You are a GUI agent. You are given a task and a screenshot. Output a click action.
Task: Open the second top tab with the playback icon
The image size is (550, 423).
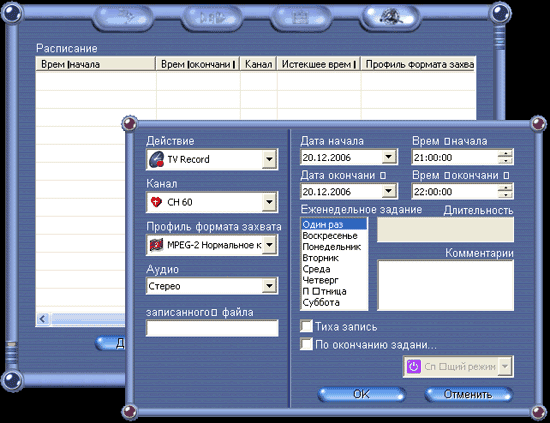pyautogui.click(x=212, y=17)
